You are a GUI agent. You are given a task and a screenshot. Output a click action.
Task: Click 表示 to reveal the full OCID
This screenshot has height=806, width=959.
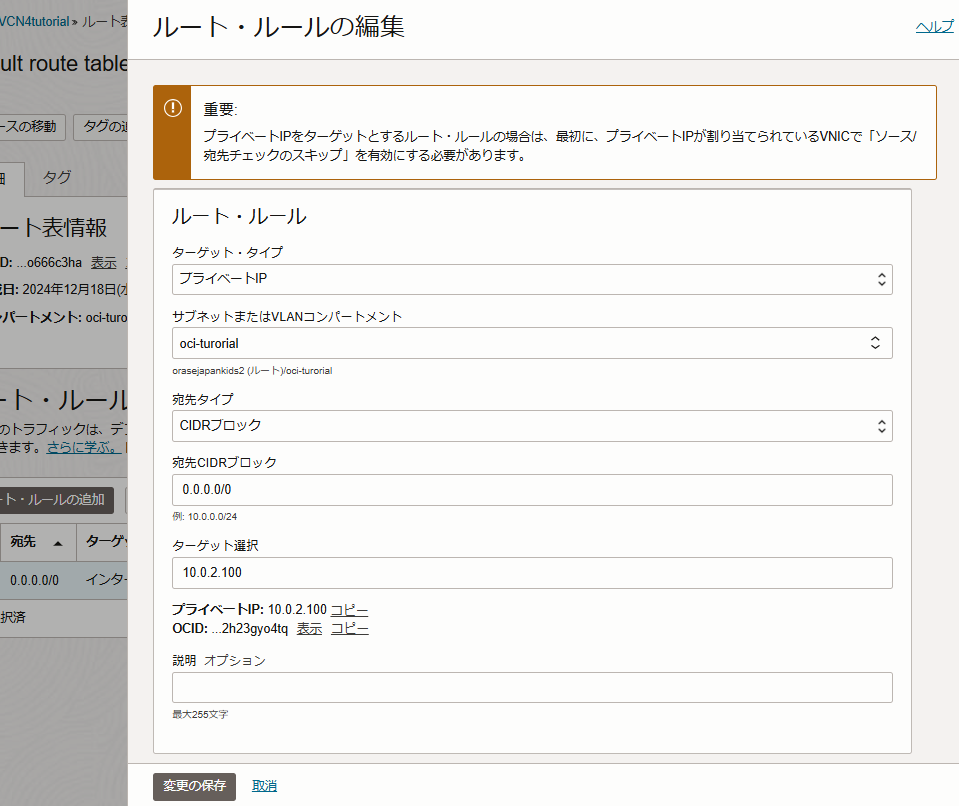pyautogui.click(x=309, y=628)
